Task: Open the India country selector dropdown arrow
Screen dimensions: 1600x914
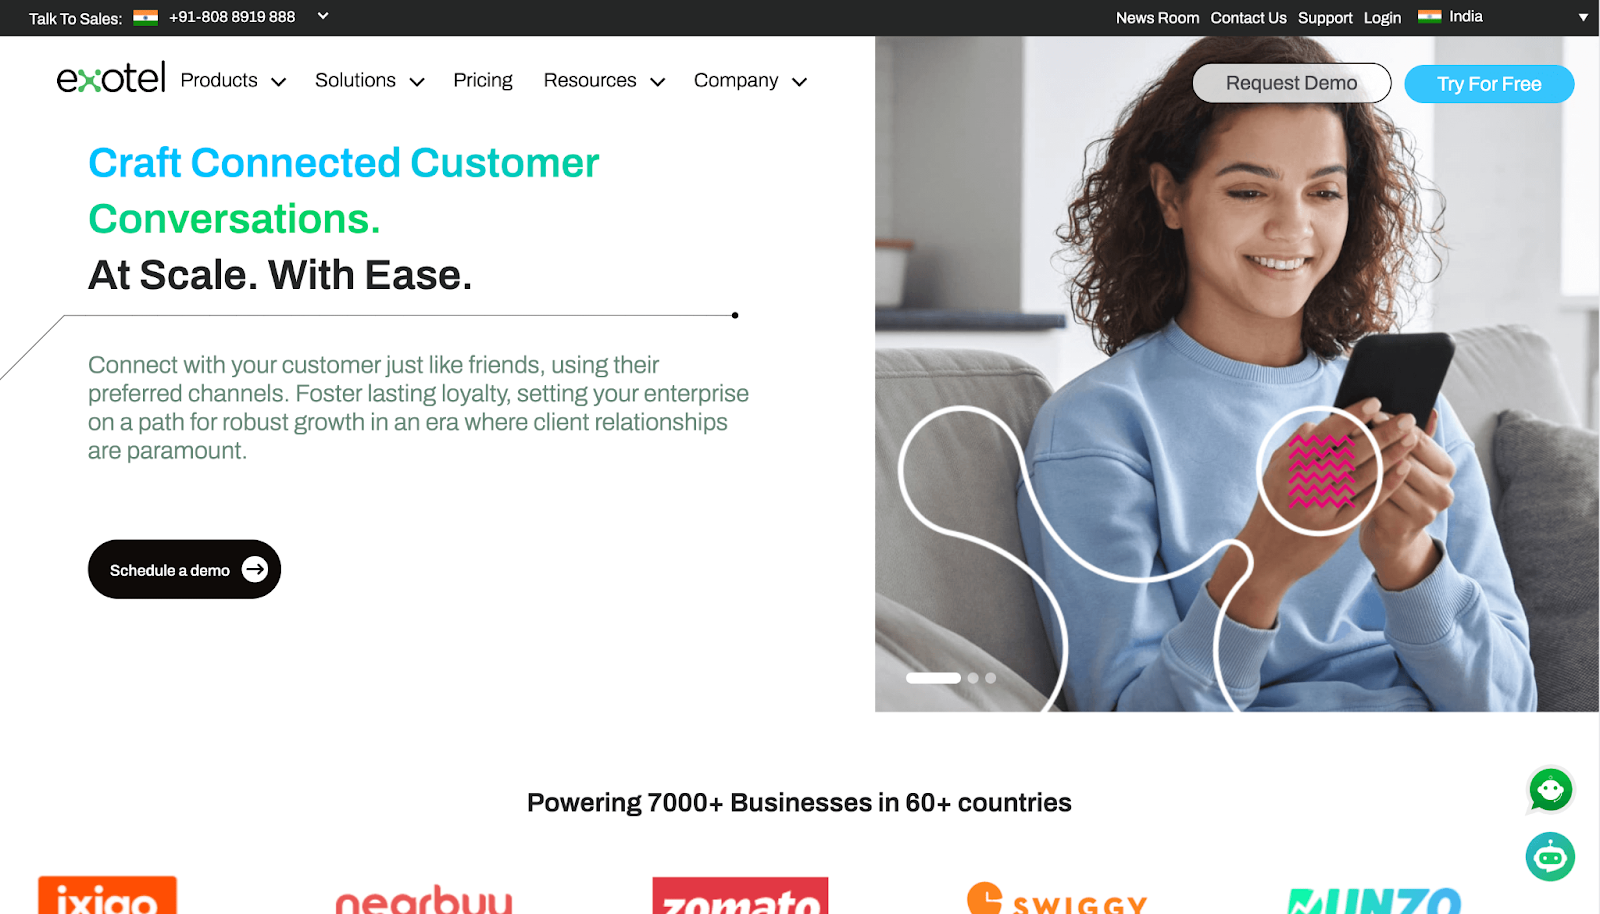Action: (x=1583, y=17)
